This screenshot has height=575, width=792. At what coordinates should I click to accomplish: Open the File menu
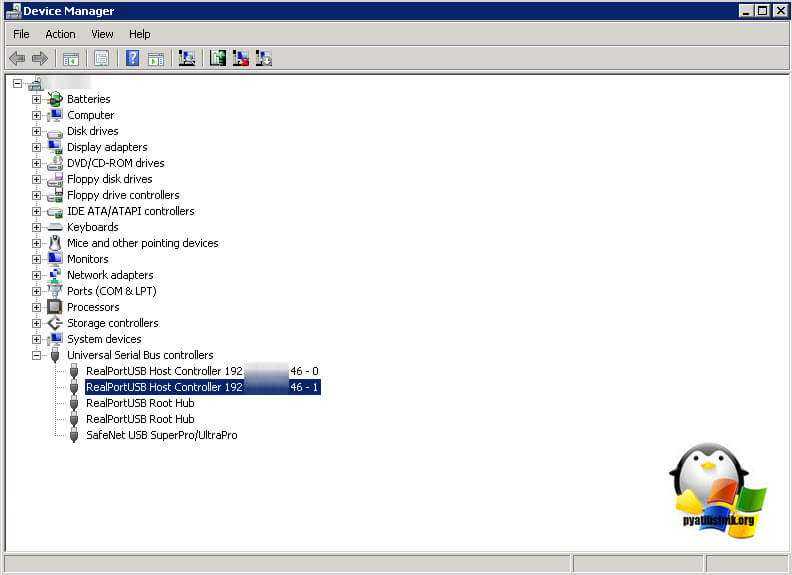point(21,34)
